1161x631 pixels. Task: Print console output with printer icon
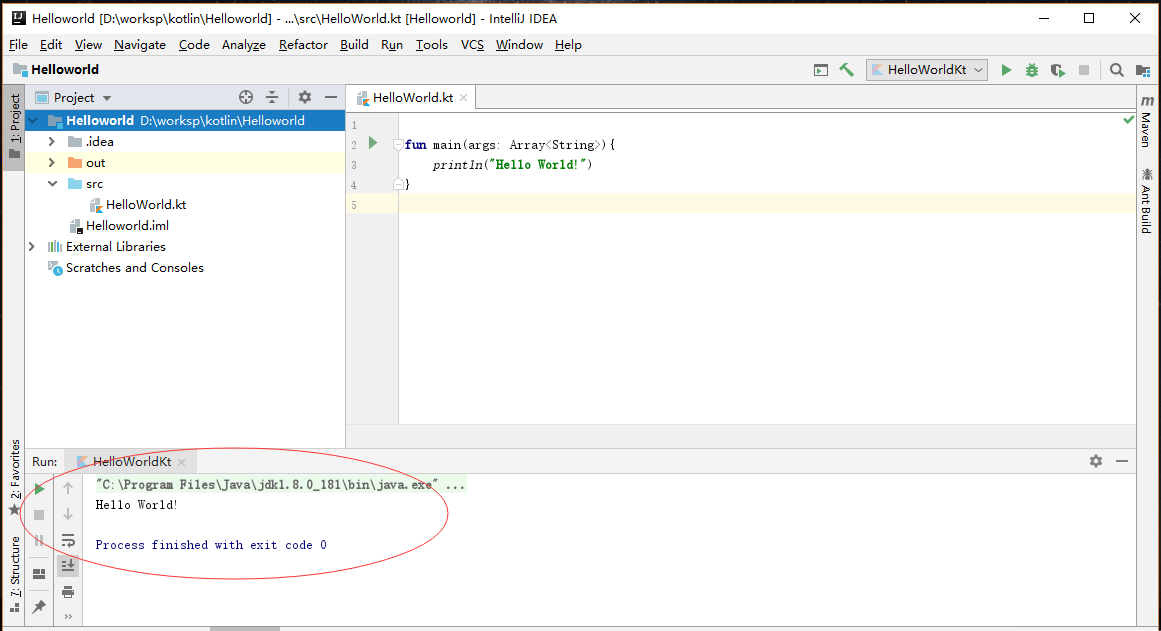[x=68, y=592]
